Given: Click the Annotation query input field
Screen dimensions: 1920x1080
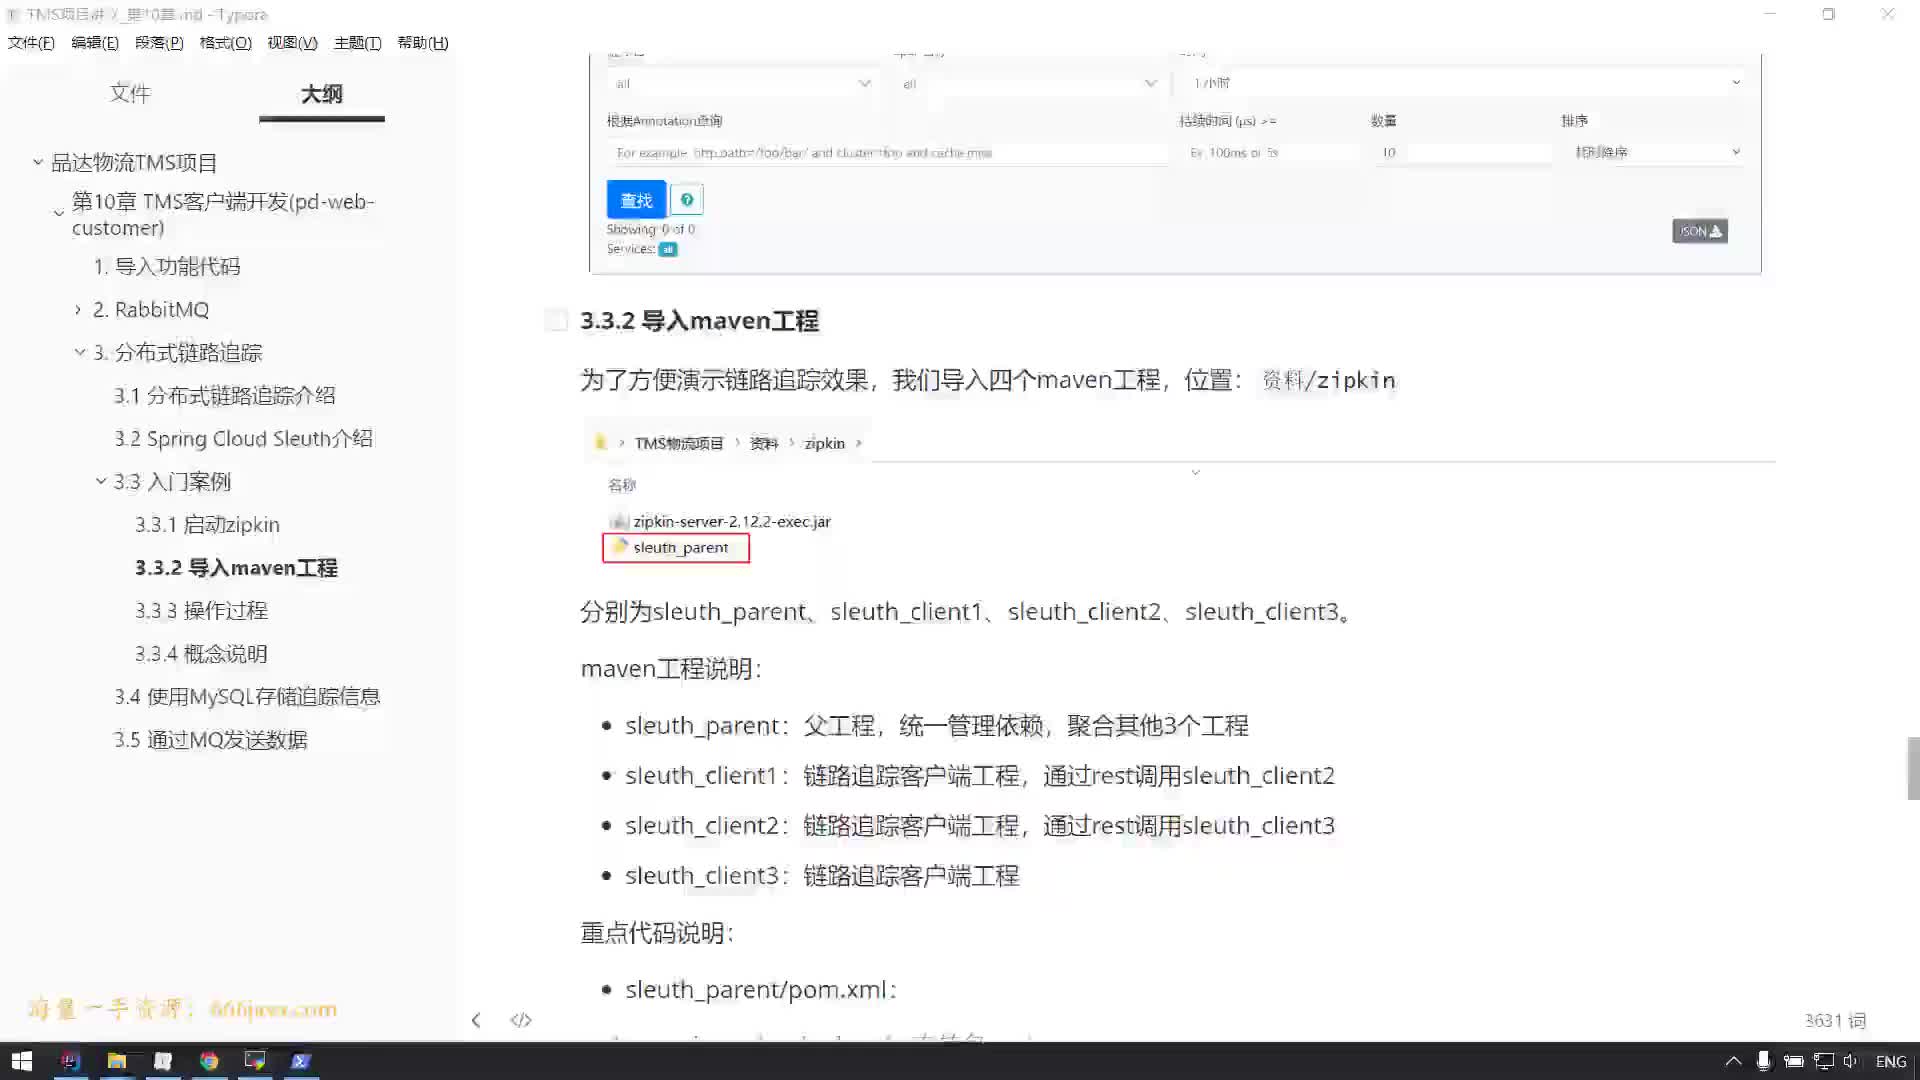Looking at the screenshot, I should (x=887, y=153).
